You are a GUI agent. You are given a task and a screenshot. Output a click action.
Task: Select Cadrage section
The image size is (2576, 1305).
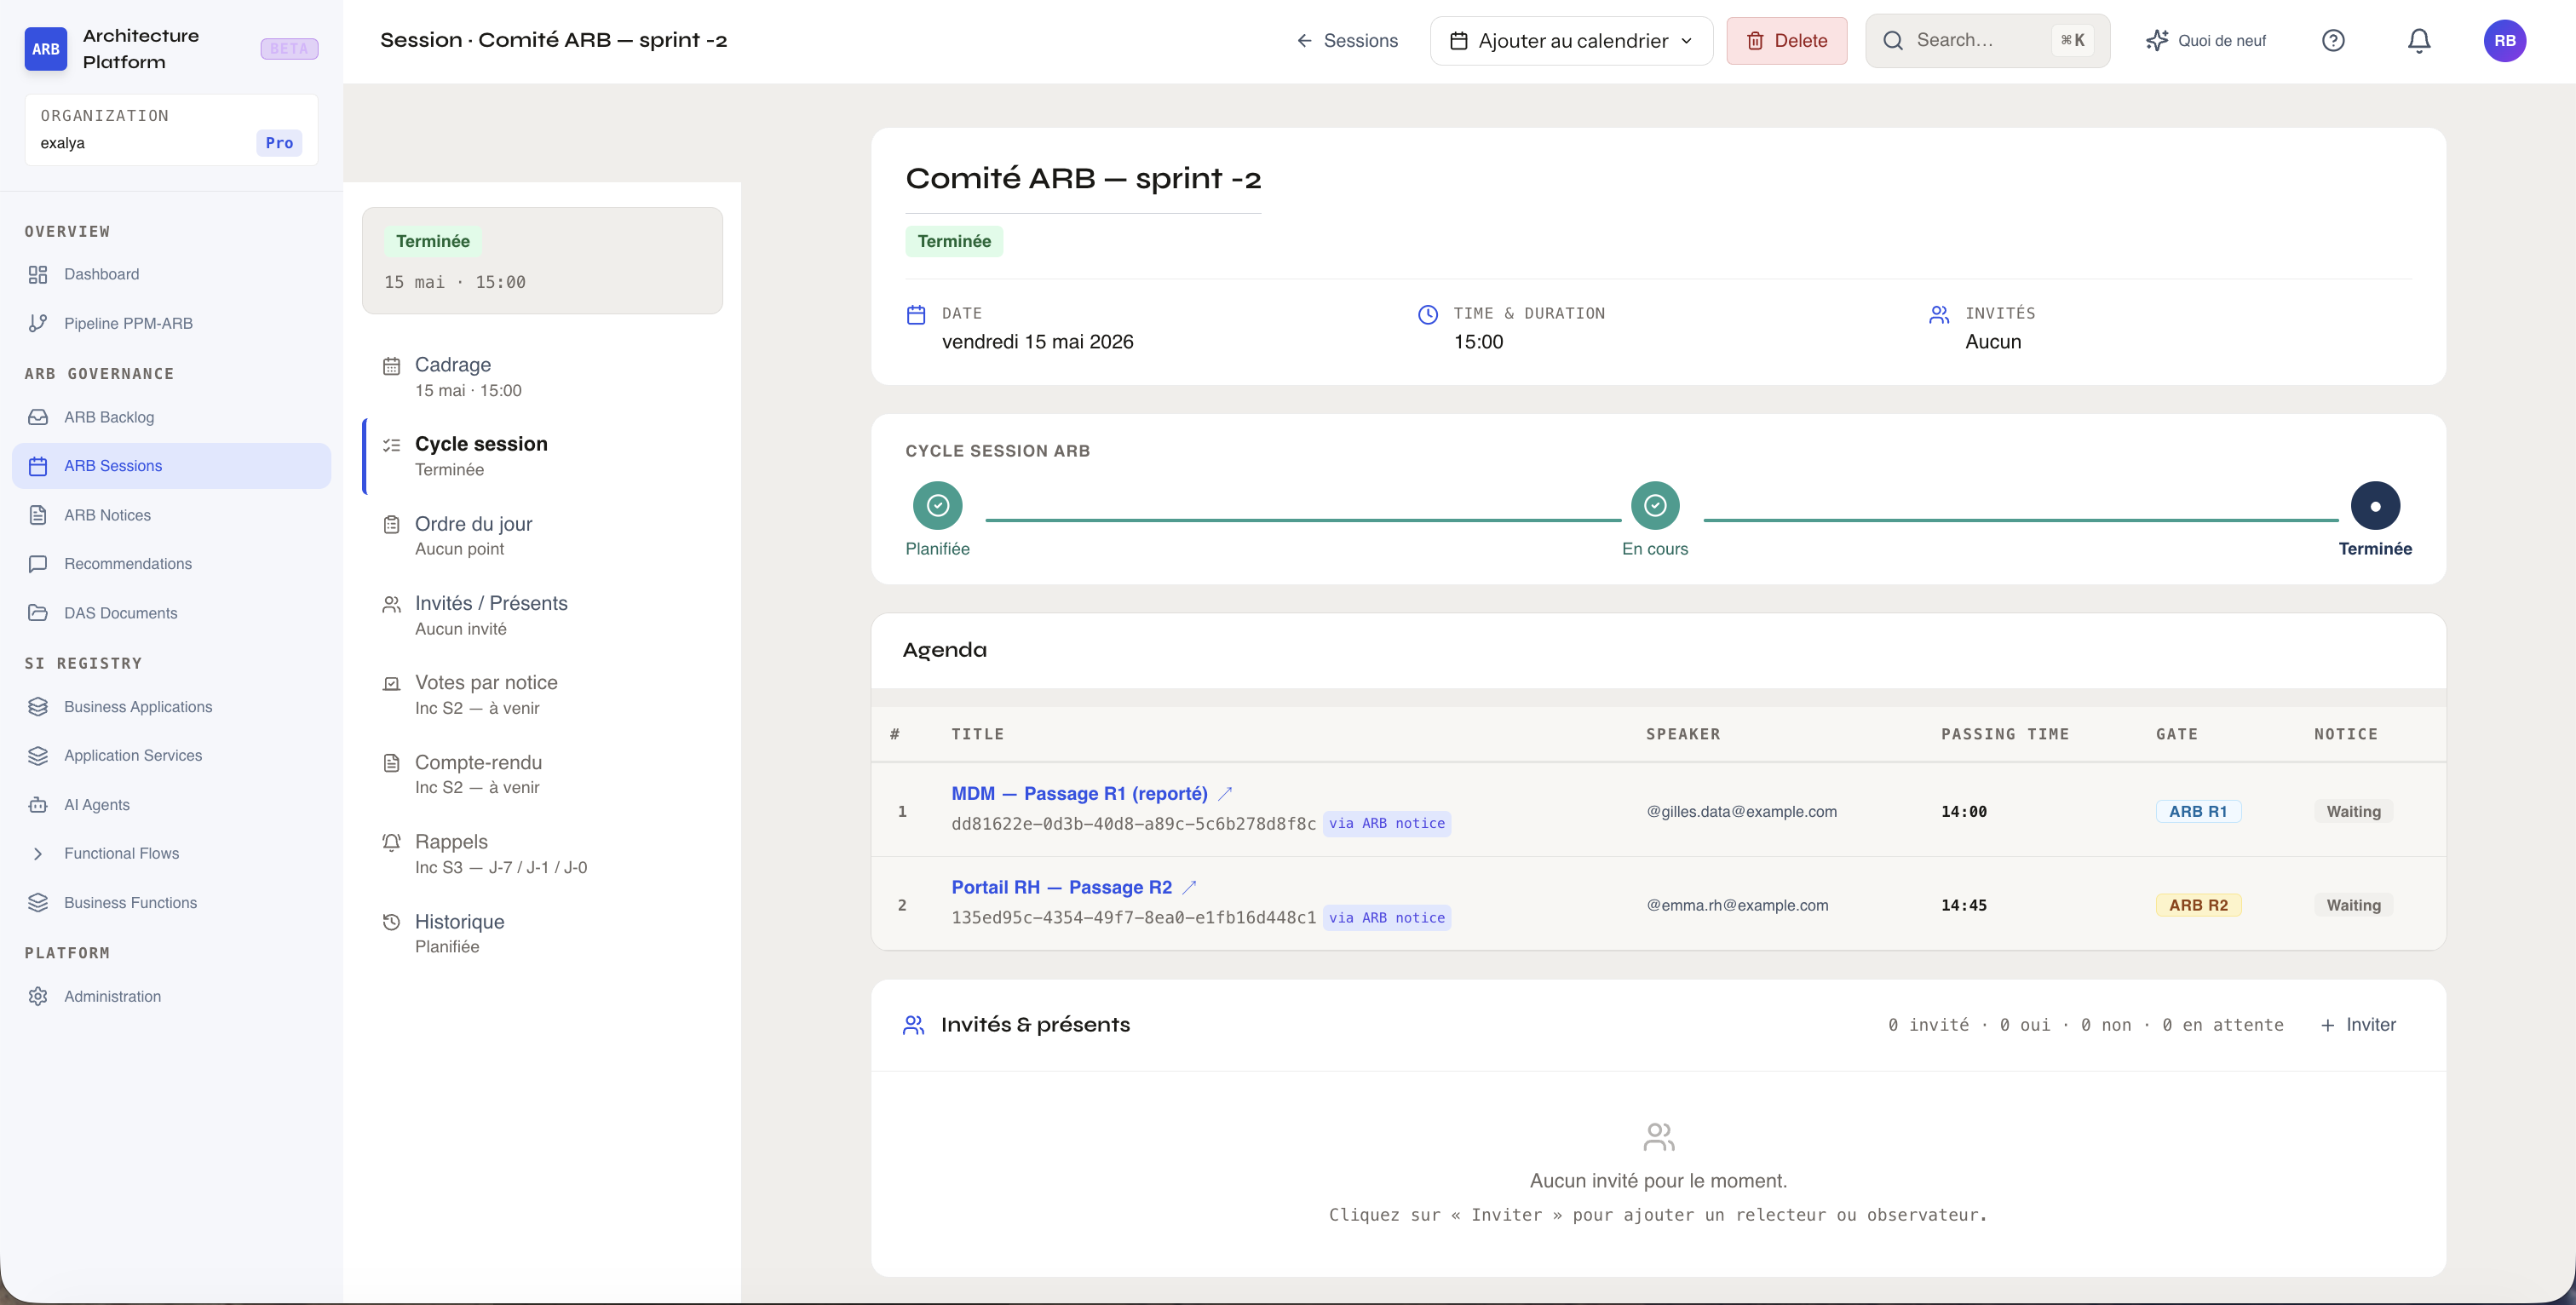click(542, 377)
